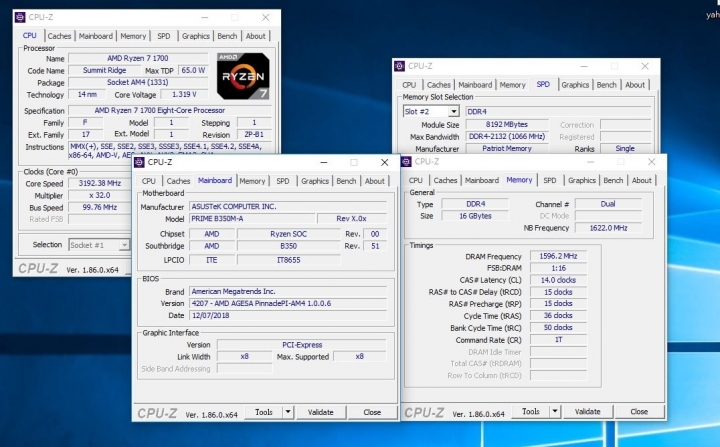Click Validate button in Memory window
This screenshot has width=720, height=447.
(588, 411)
